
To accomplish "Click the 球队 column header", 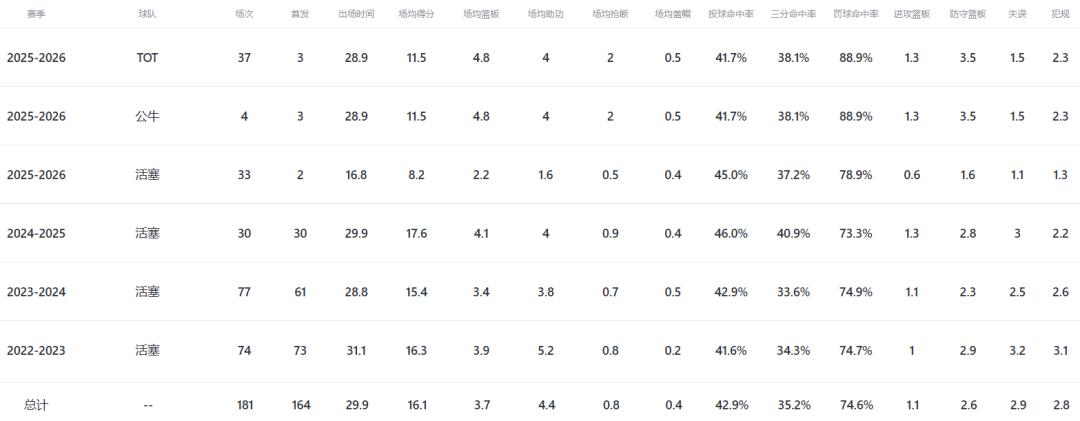I will coord(147,15).
